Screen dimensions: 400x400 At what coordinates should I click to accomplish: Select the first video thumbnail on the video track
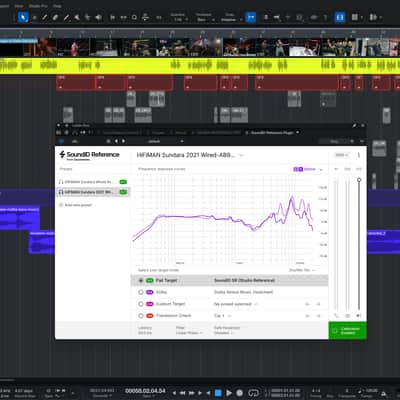tap(12, 47)
